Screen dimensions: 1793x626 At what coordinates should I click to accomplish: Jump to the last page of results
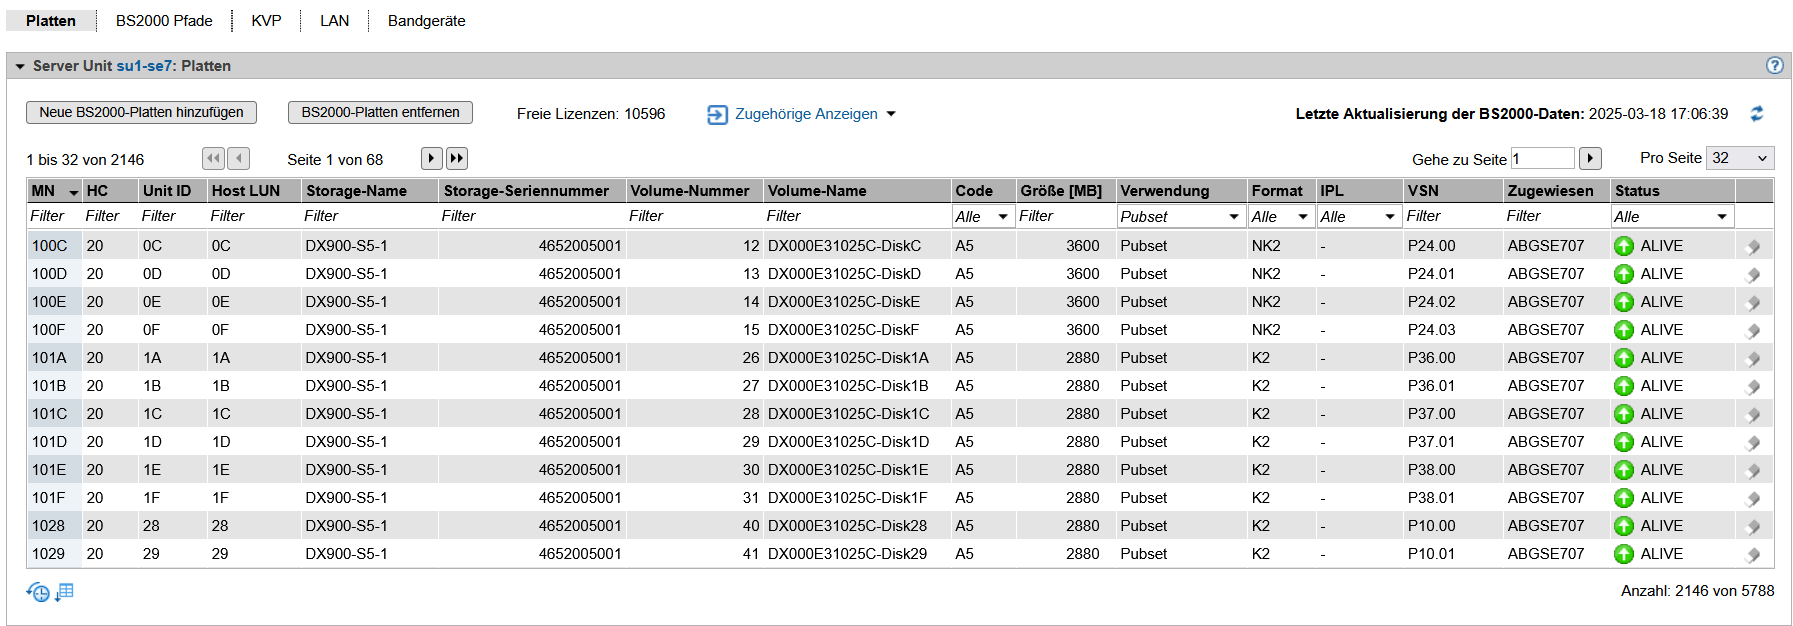pyautogui.click(x=456, y=158)
